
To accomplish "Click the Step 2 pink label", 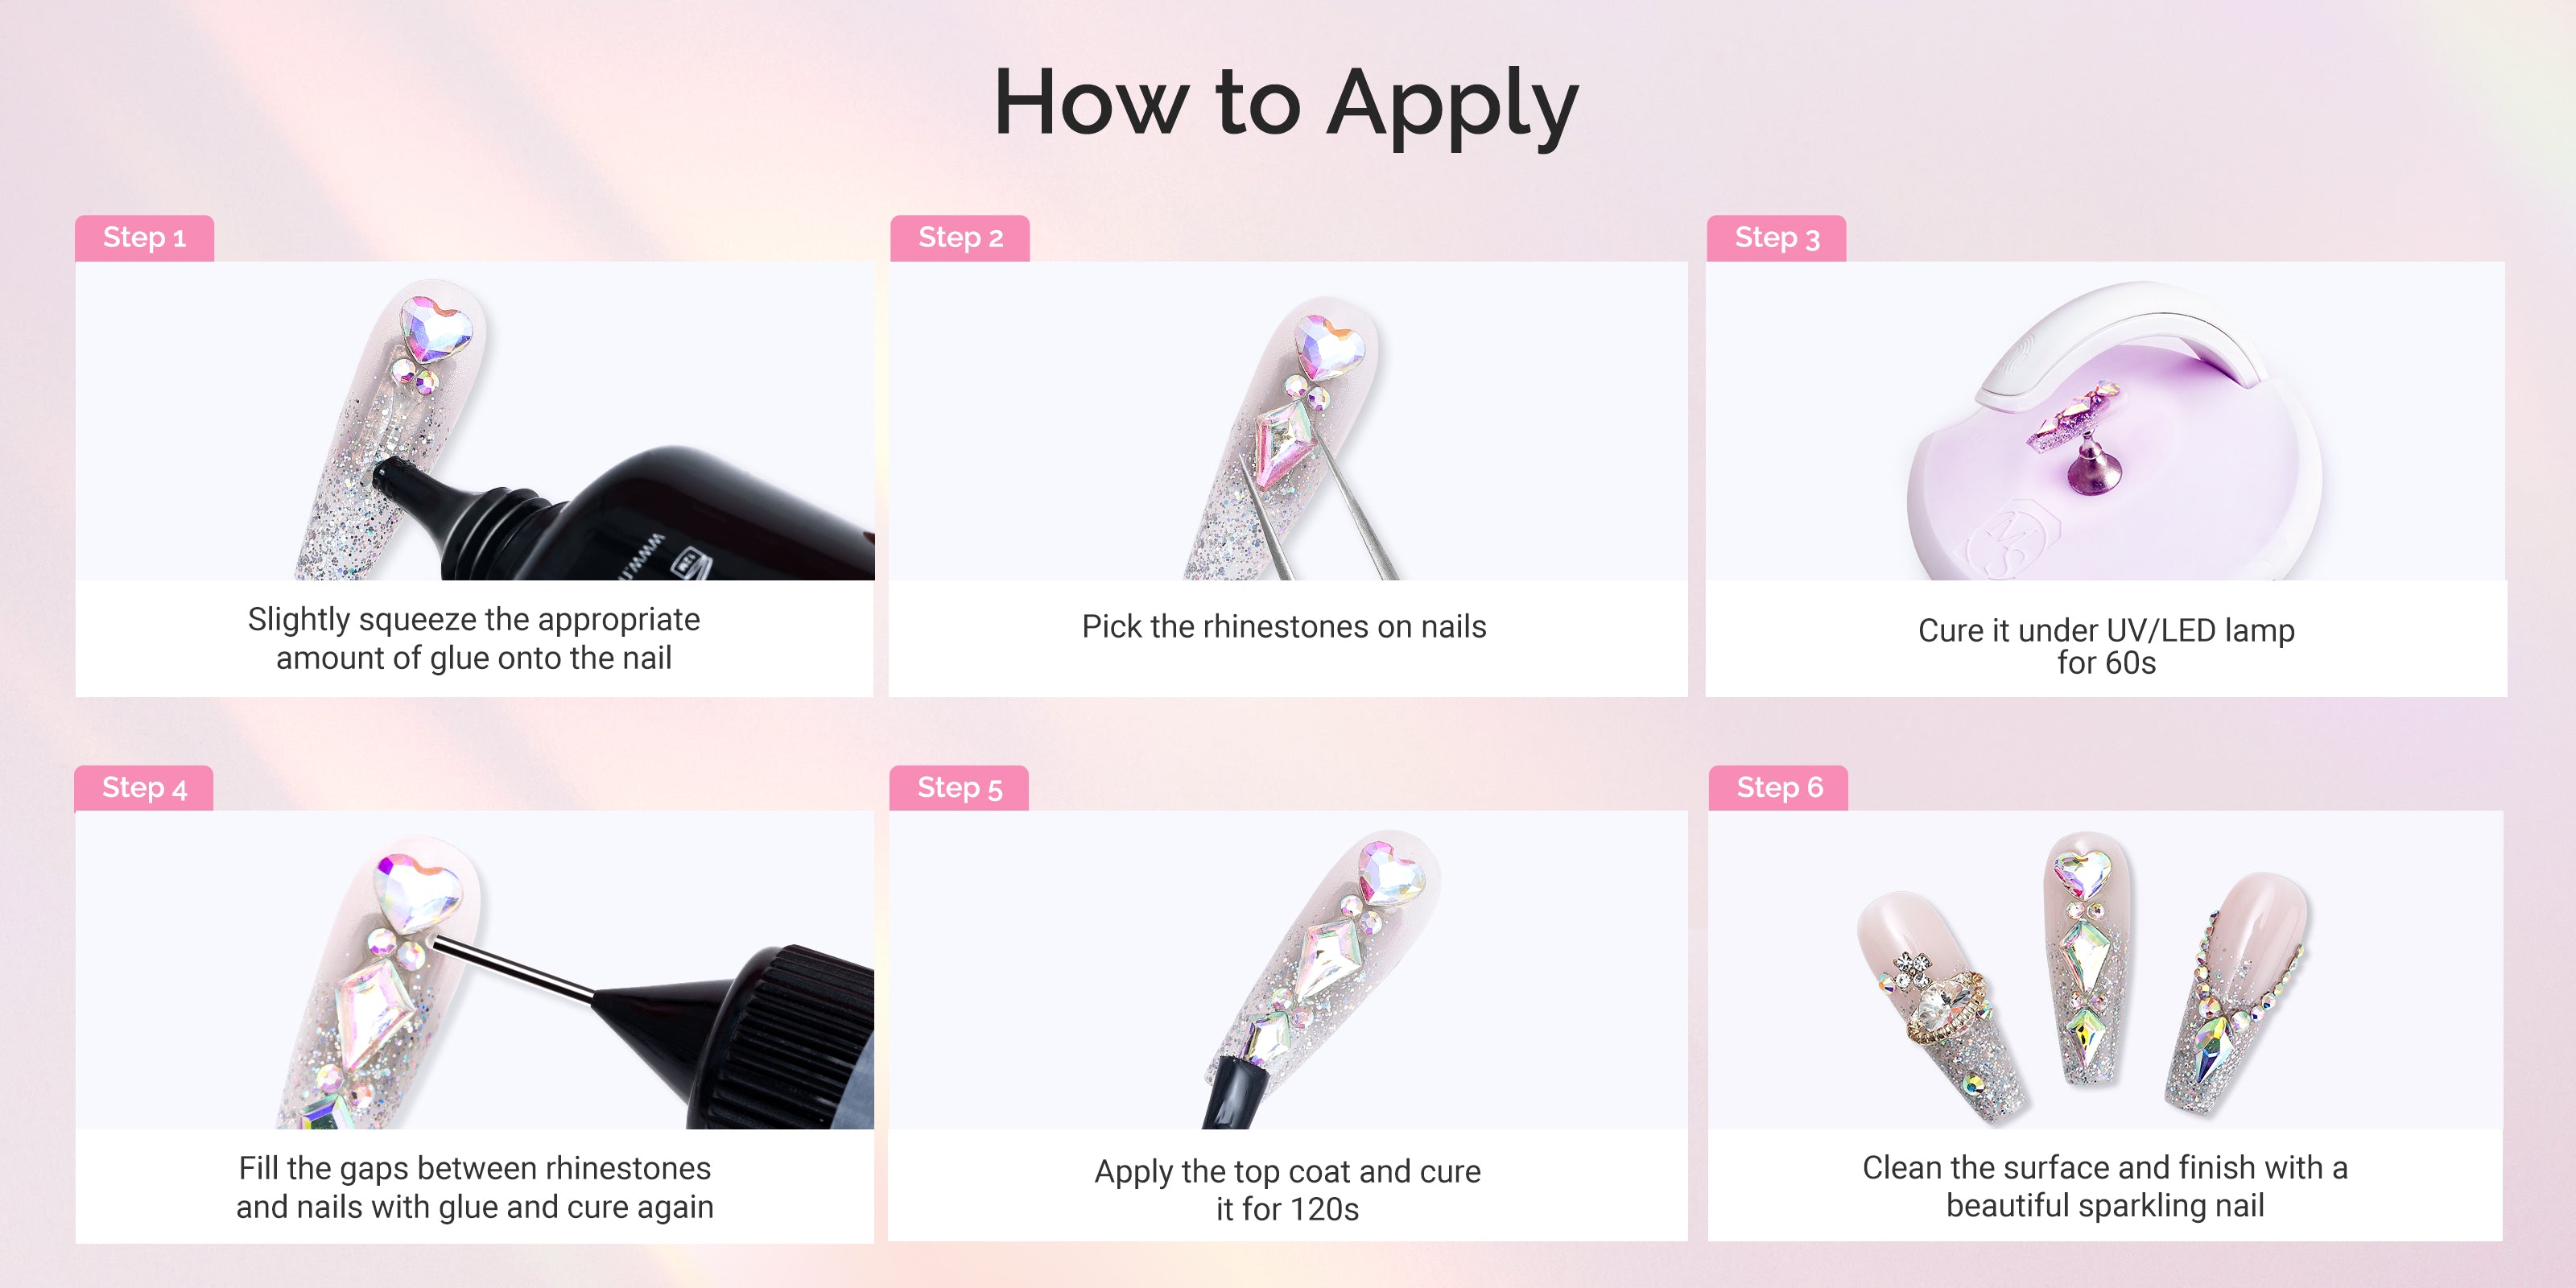I will pos(960,238).
